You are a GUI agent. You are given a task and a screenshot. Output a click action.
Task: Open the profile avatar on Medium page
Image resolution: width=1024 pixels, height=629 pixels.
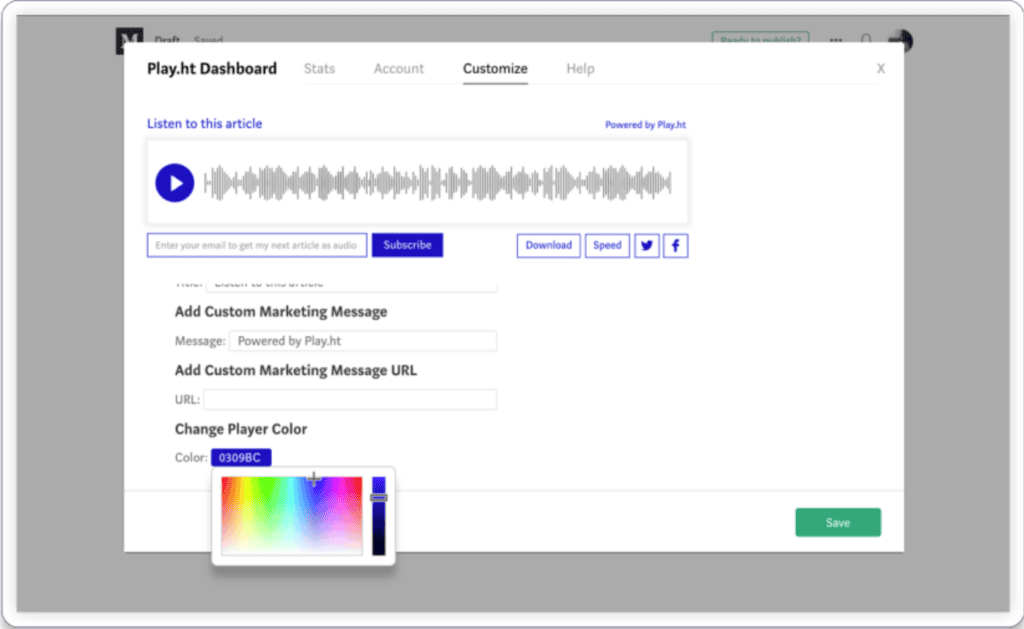[x=901, y=40]
